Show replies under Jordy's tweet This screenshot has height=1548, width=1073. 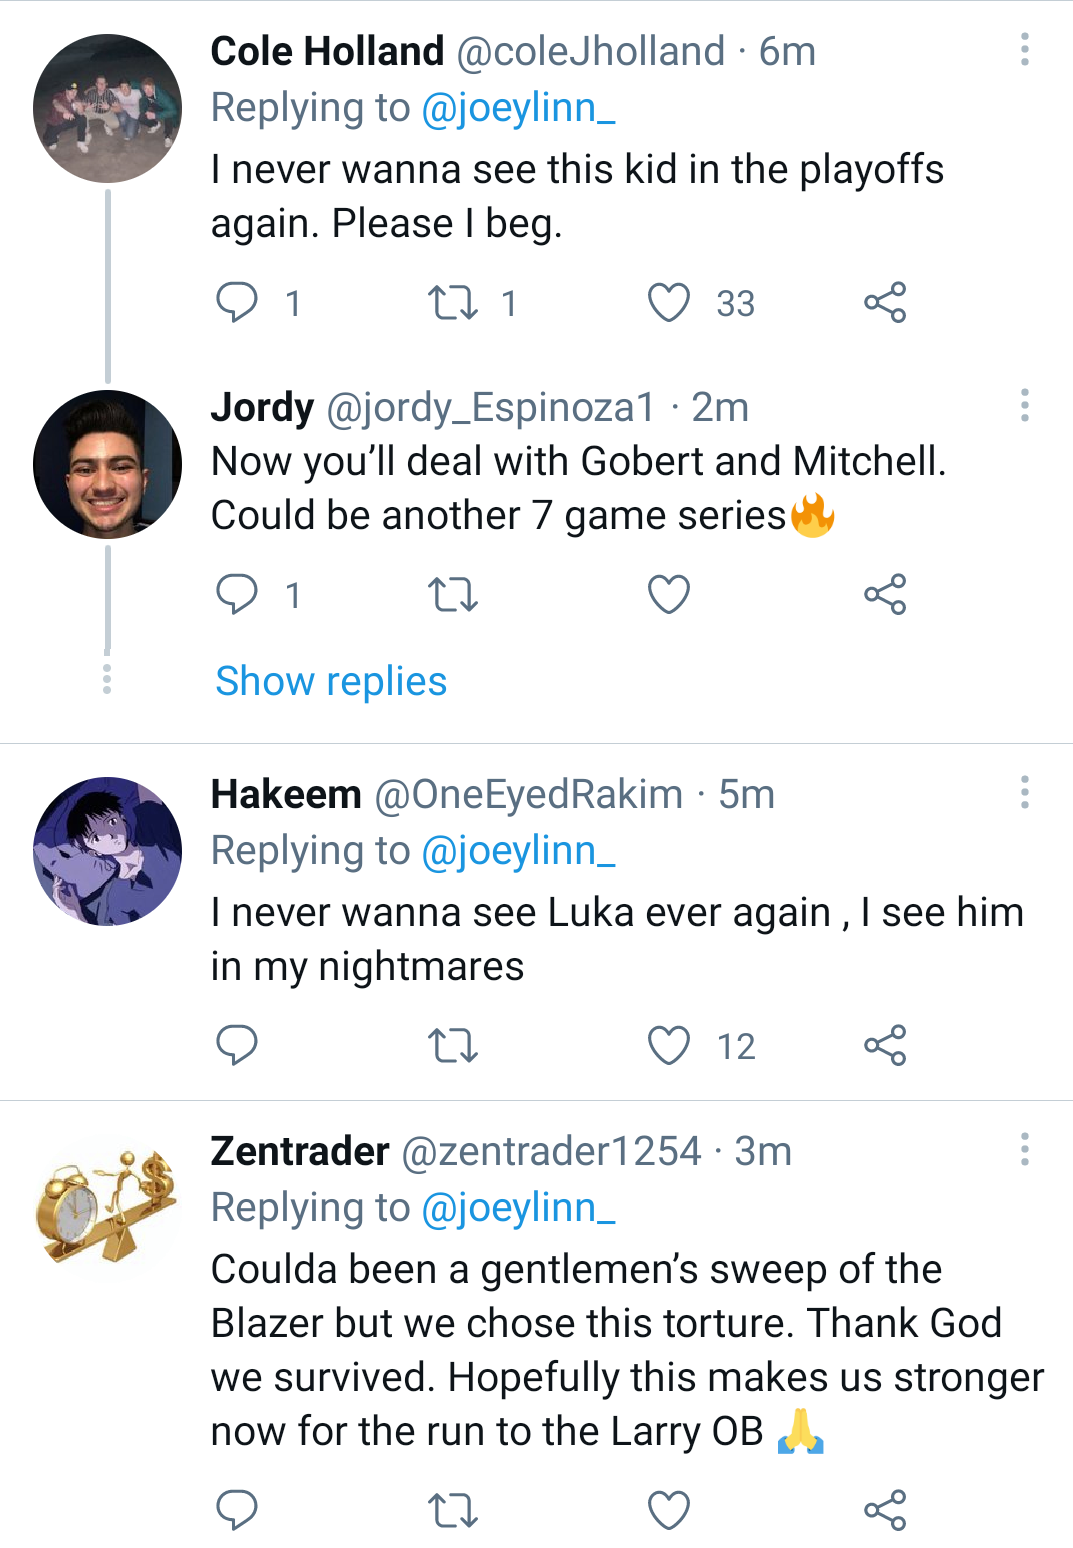(x=331, y=682)
